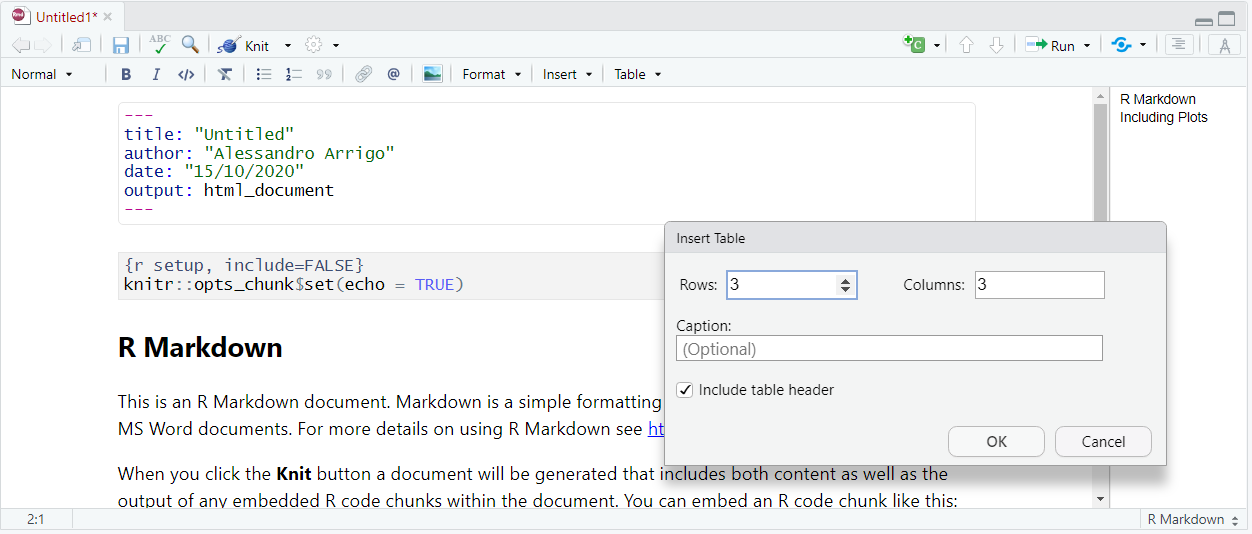Open the gear settings dropdown arrow
The image size is (1252, 534).
pyautogui.click(x=336, y=46)
